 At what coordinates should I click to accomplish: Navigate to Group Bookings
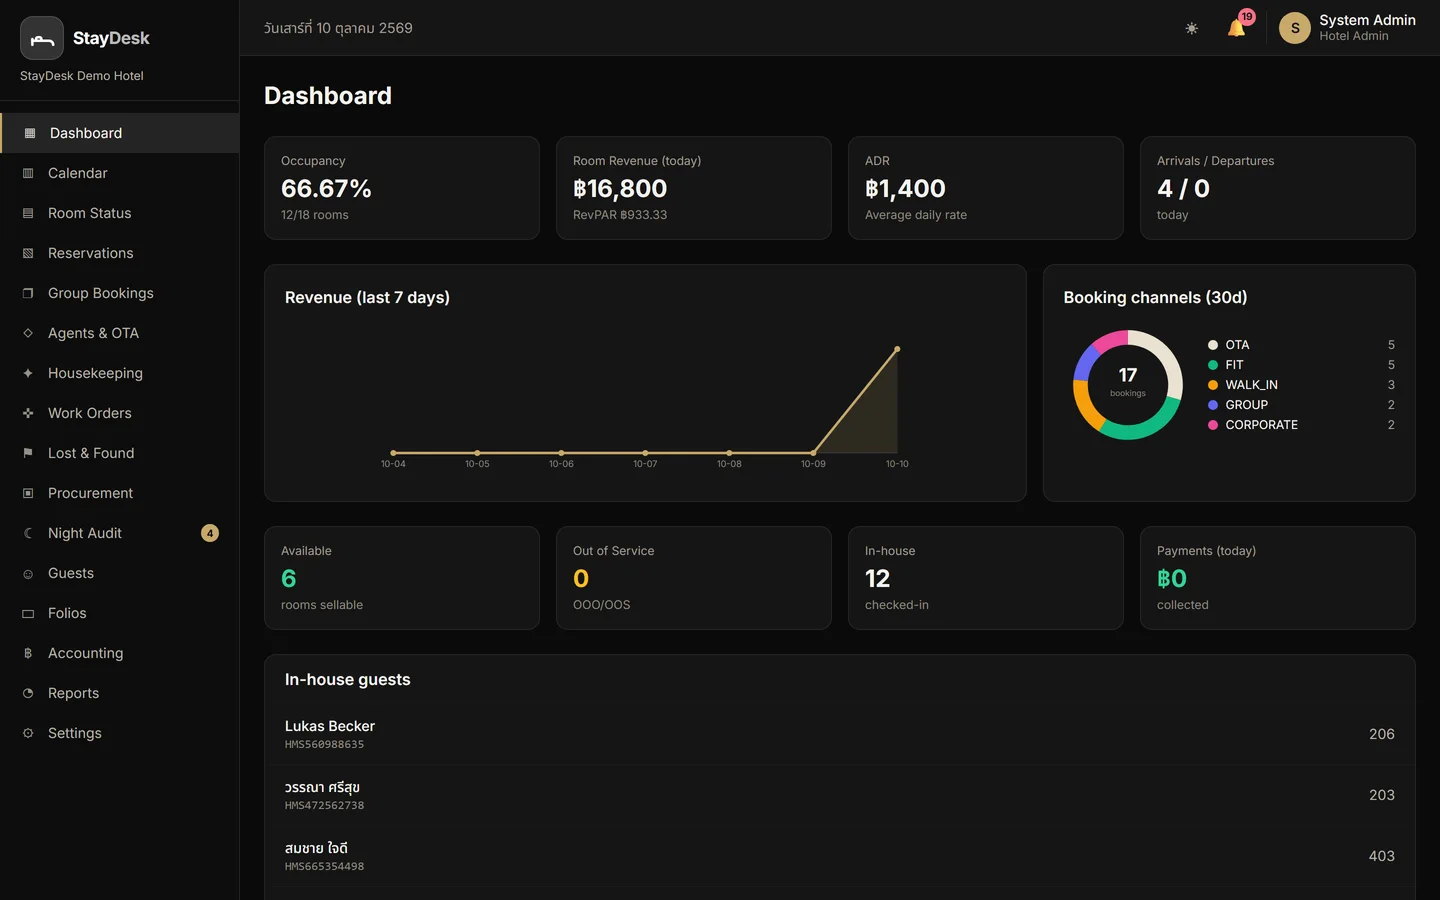(x=120, y=293)
